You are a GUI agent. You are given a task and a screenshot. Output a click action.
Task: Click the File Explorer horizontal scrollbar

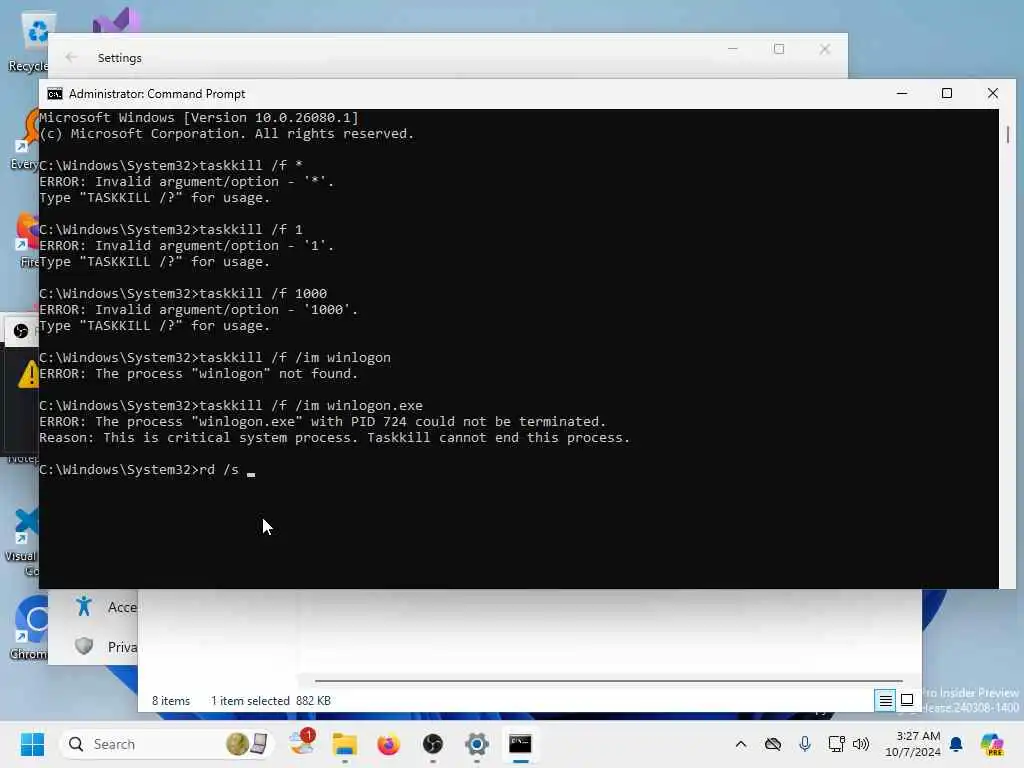(x=609, y=680)
